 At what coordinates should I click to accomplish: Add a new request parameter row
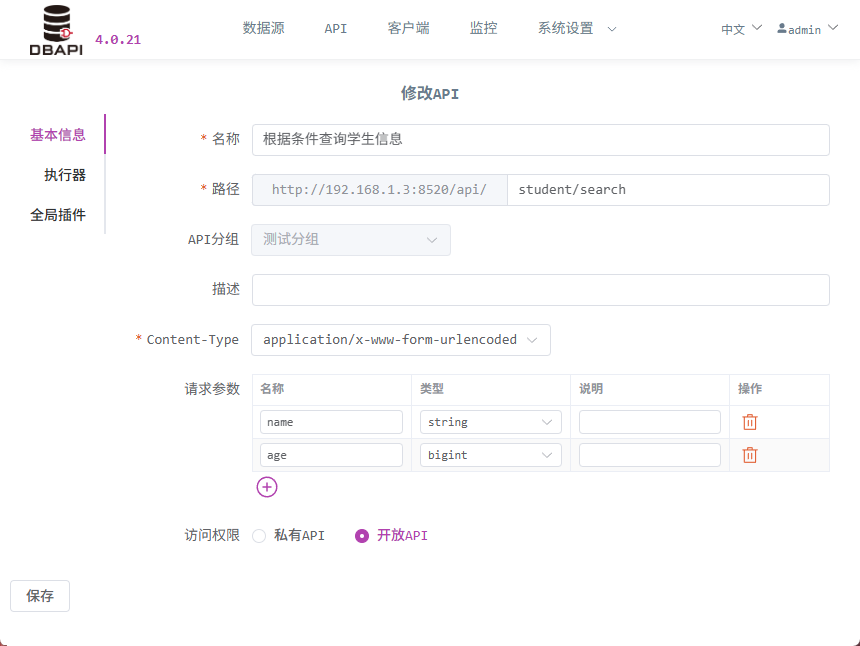coord(267,487)
